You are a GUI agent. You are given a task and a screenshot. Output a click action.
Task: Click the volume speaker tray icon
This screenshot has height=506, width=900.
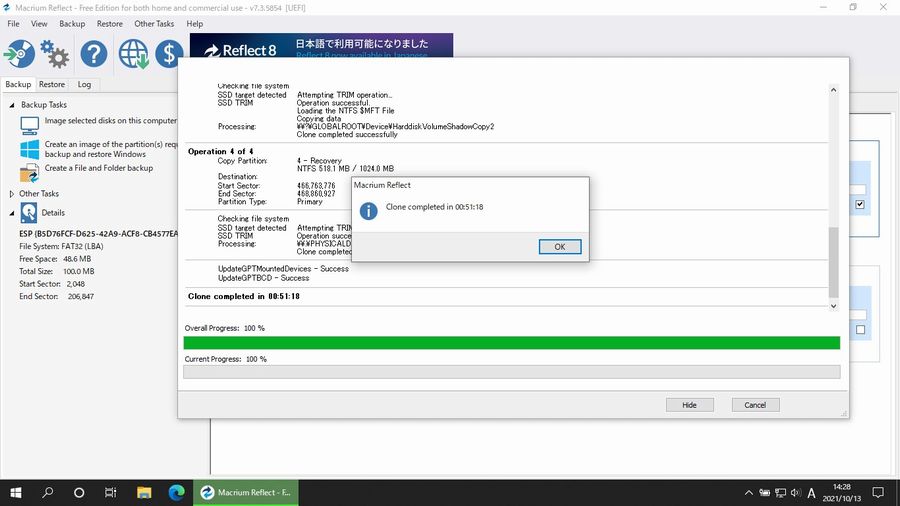(x=796, y=493)
